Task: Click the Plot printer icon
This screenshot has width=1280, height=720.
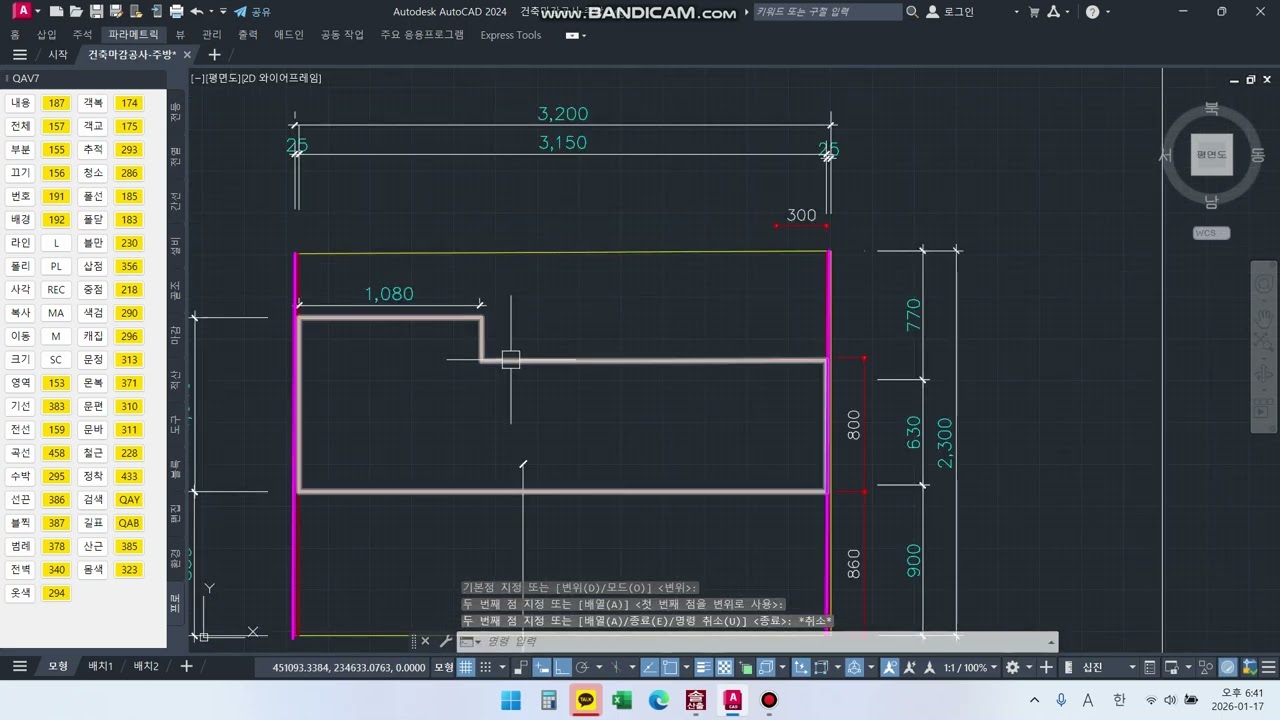Action: point(176,12)
